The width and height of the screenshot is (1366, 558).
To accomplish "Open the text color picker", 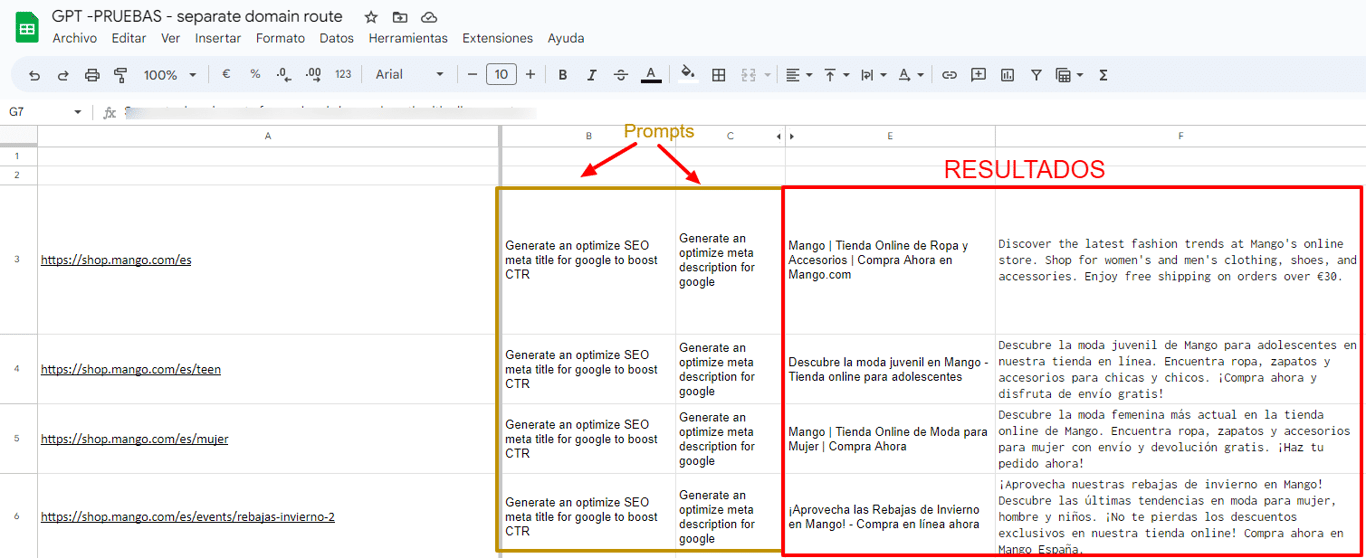I will click(x=650, y=75).
